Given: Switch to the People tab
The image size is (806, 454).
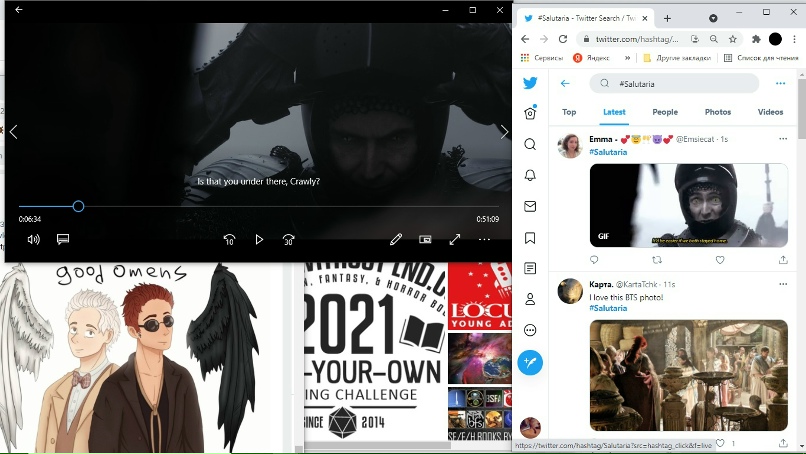Looking at the screenshot, I should (665, 112).
